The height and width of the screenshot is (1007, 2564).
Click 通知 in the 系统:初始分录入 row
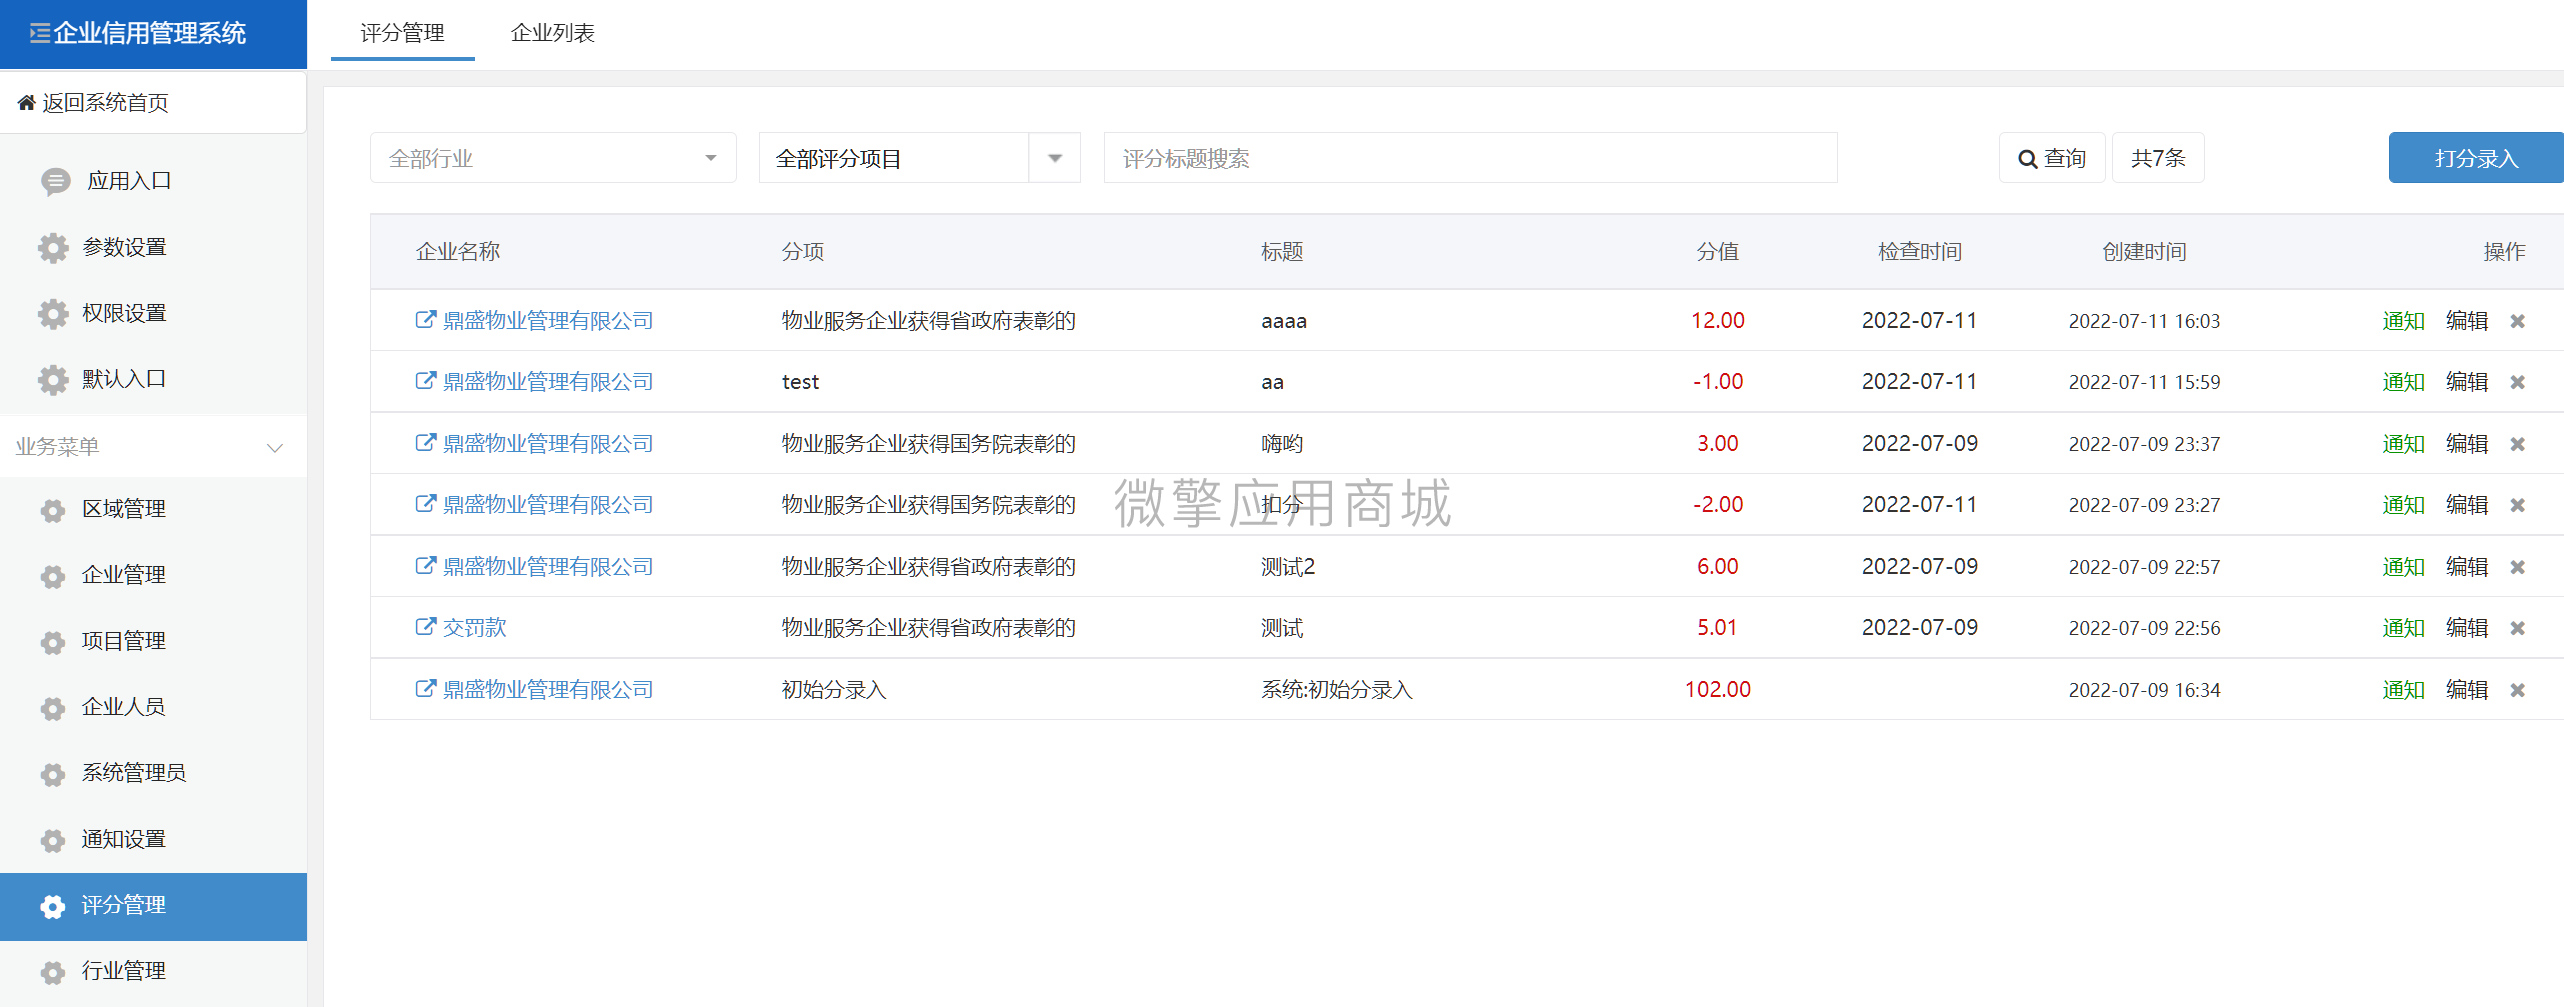pos(2403,690)
